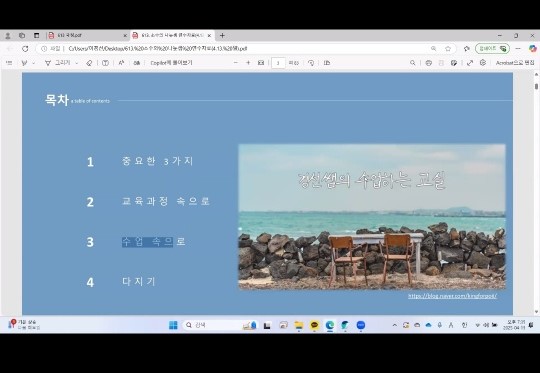Select the eraser tool in PDF toolbar
Screen dimensions: 540x373
click(89, 63)
